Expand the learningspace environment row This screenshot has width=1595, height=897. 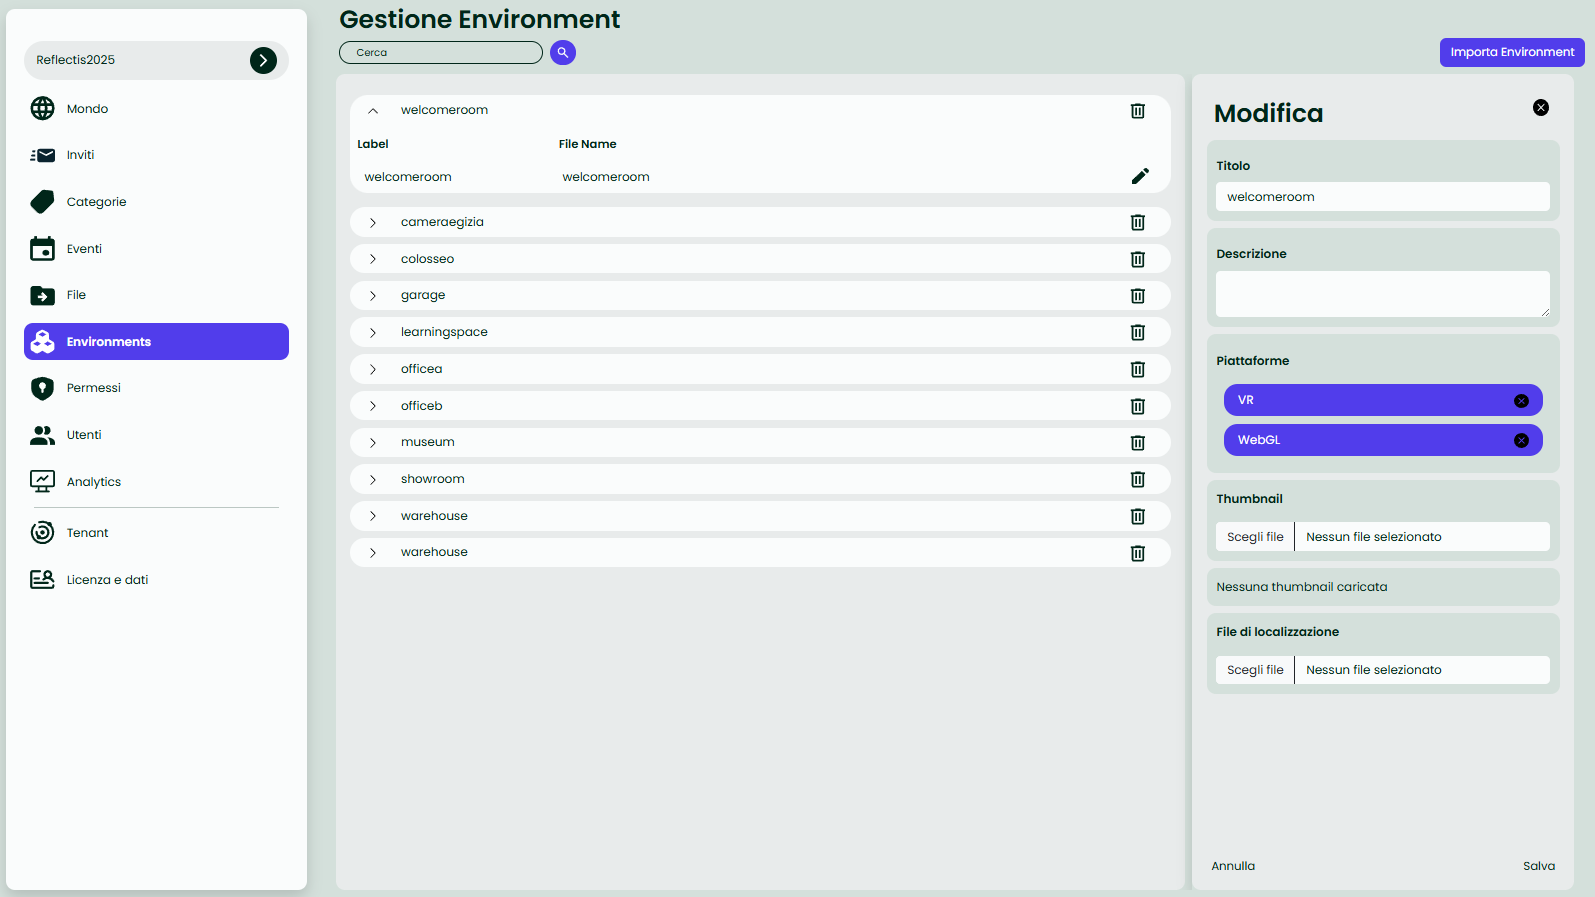click(x=373, y=332)
